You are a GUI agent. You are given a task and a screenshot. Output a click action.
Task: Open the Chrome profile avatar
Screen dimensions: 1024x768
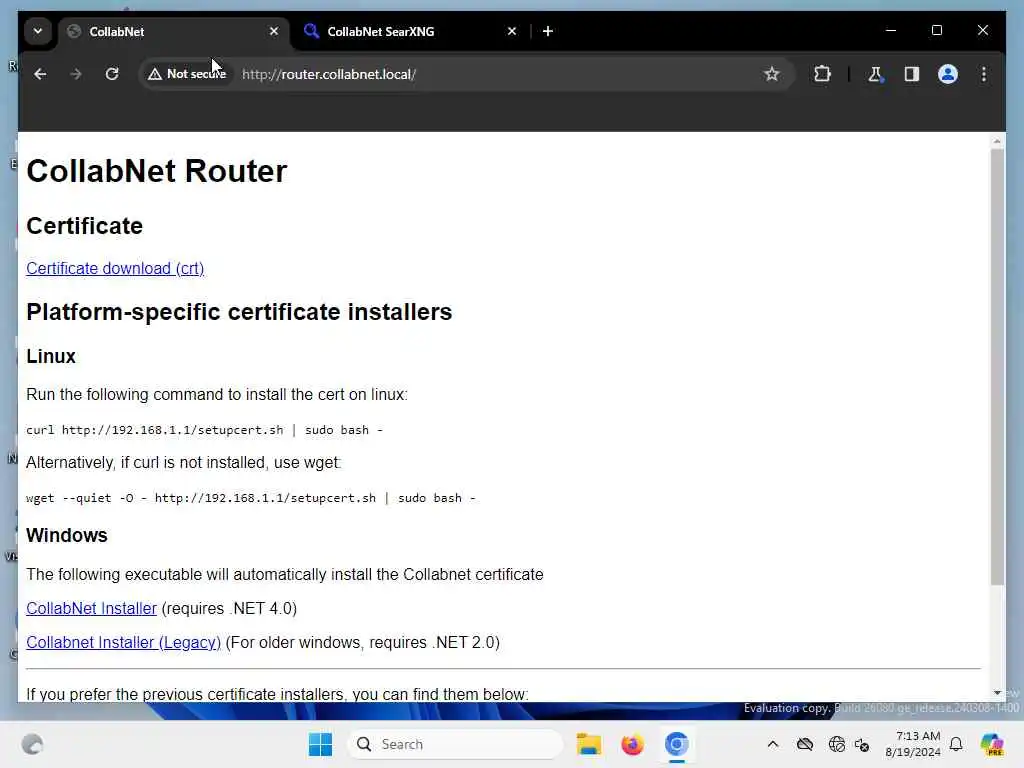[948, 74]
